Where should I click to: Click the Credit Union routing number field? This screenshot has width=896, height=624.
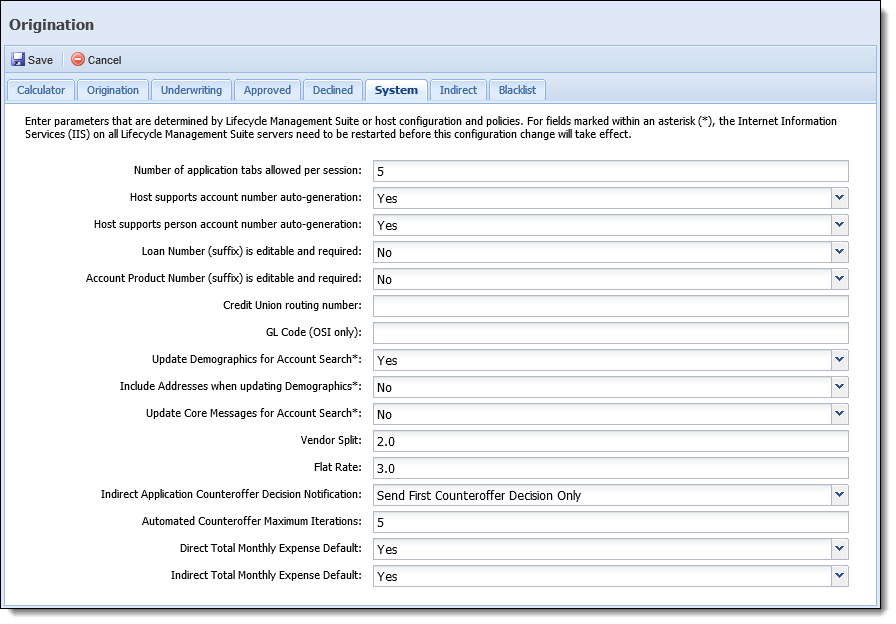click(x=610, y=306)
